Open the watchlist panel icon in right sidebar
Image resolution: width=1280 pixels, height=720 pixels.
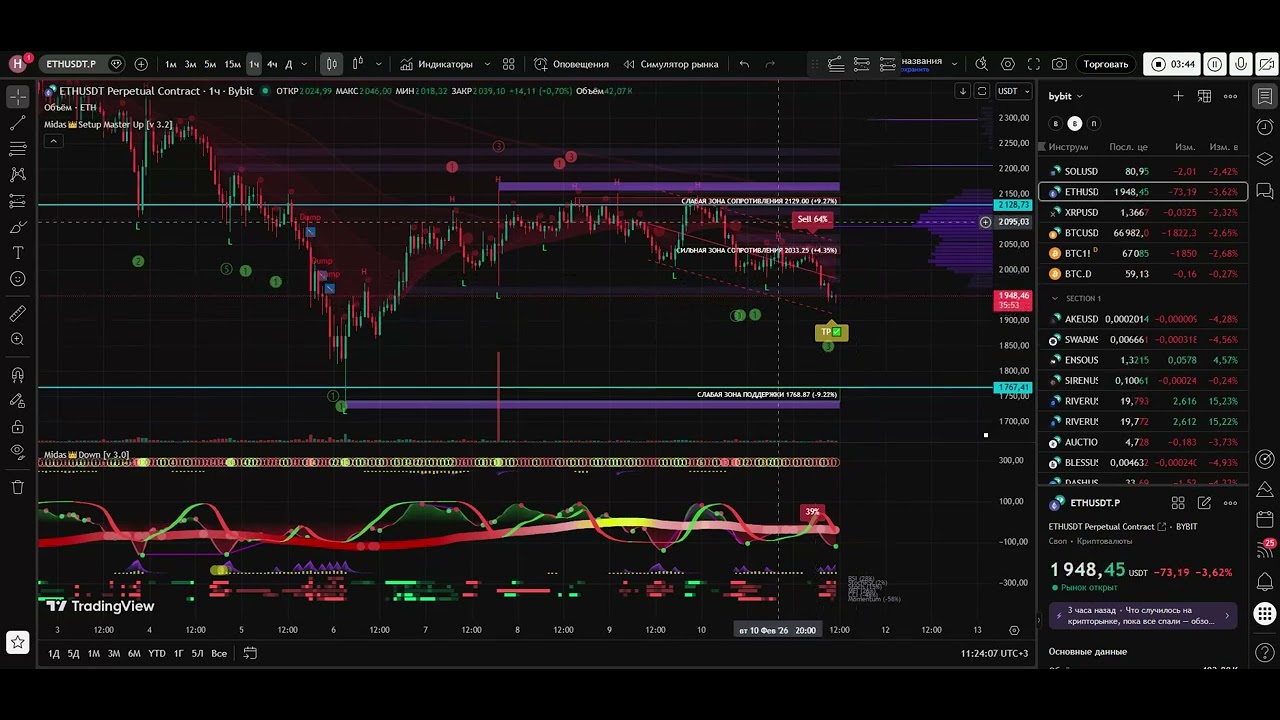[1265, 97]
